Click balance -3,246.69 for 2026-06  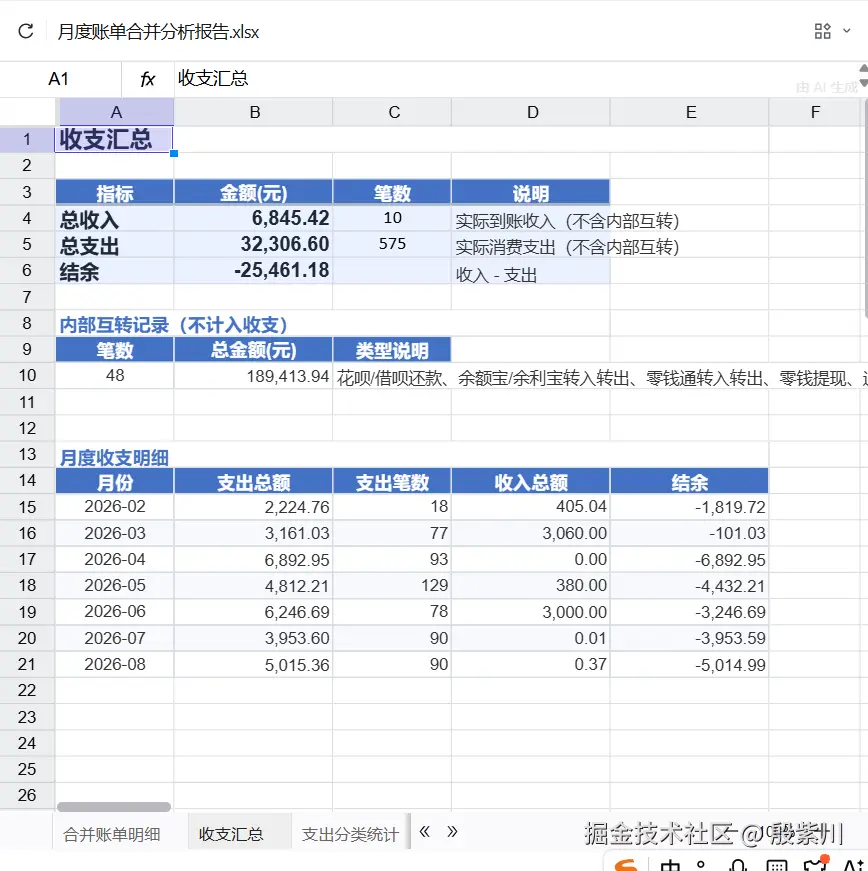pos(689,612)
